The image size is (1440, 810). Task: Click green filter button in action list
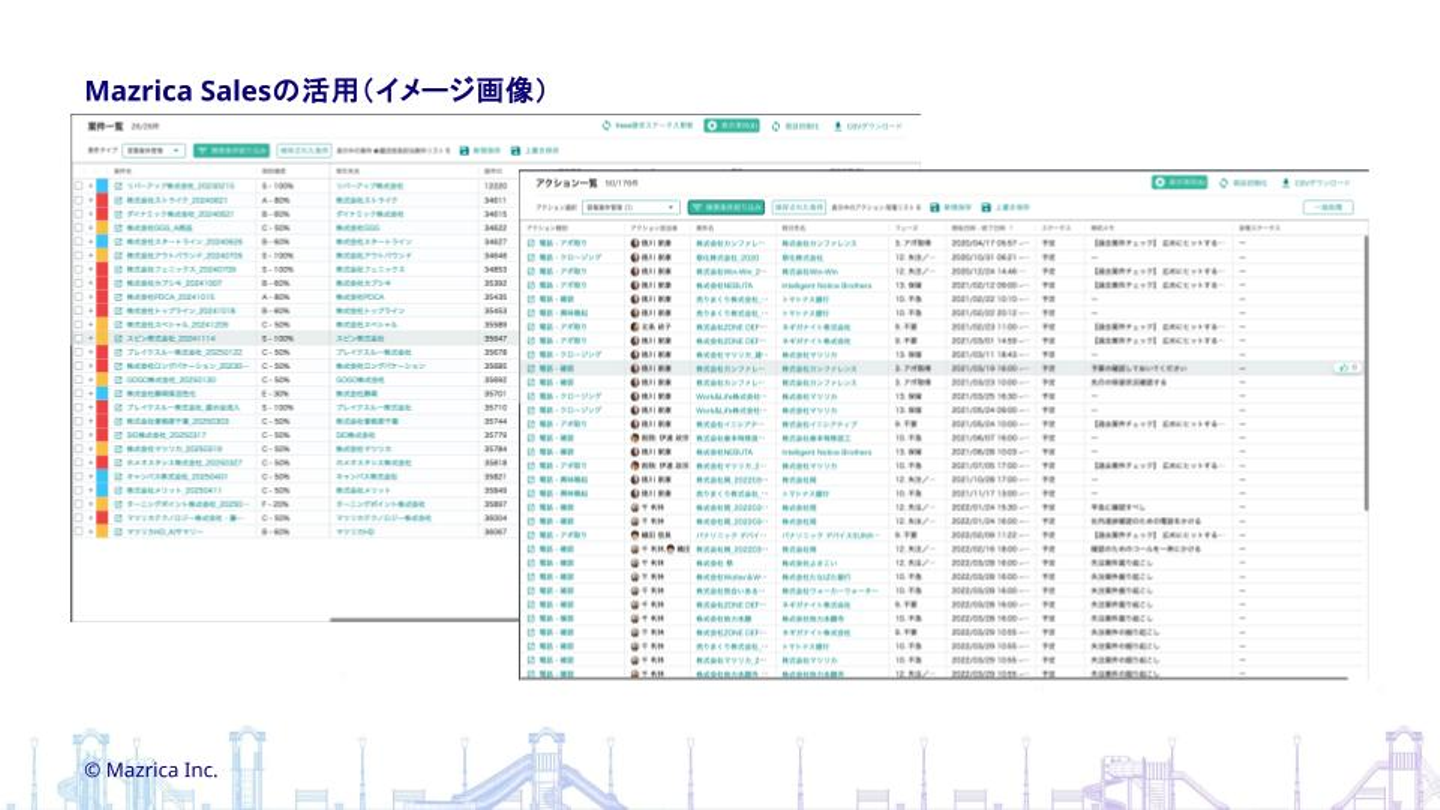(x=726, y=207)
